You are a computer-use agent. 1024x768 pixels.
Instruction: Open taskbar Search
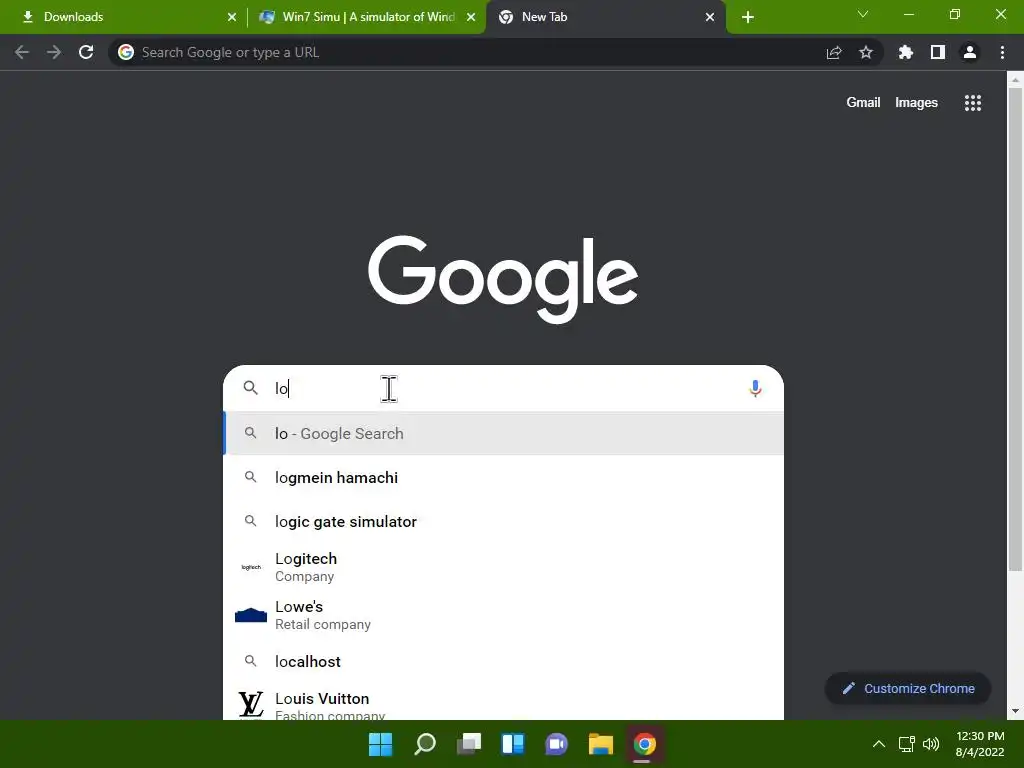pos(424,744)
